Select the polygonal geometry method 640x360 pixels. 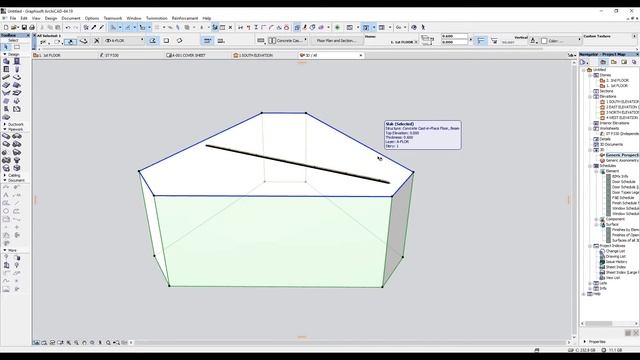click(x=153, y=40)
